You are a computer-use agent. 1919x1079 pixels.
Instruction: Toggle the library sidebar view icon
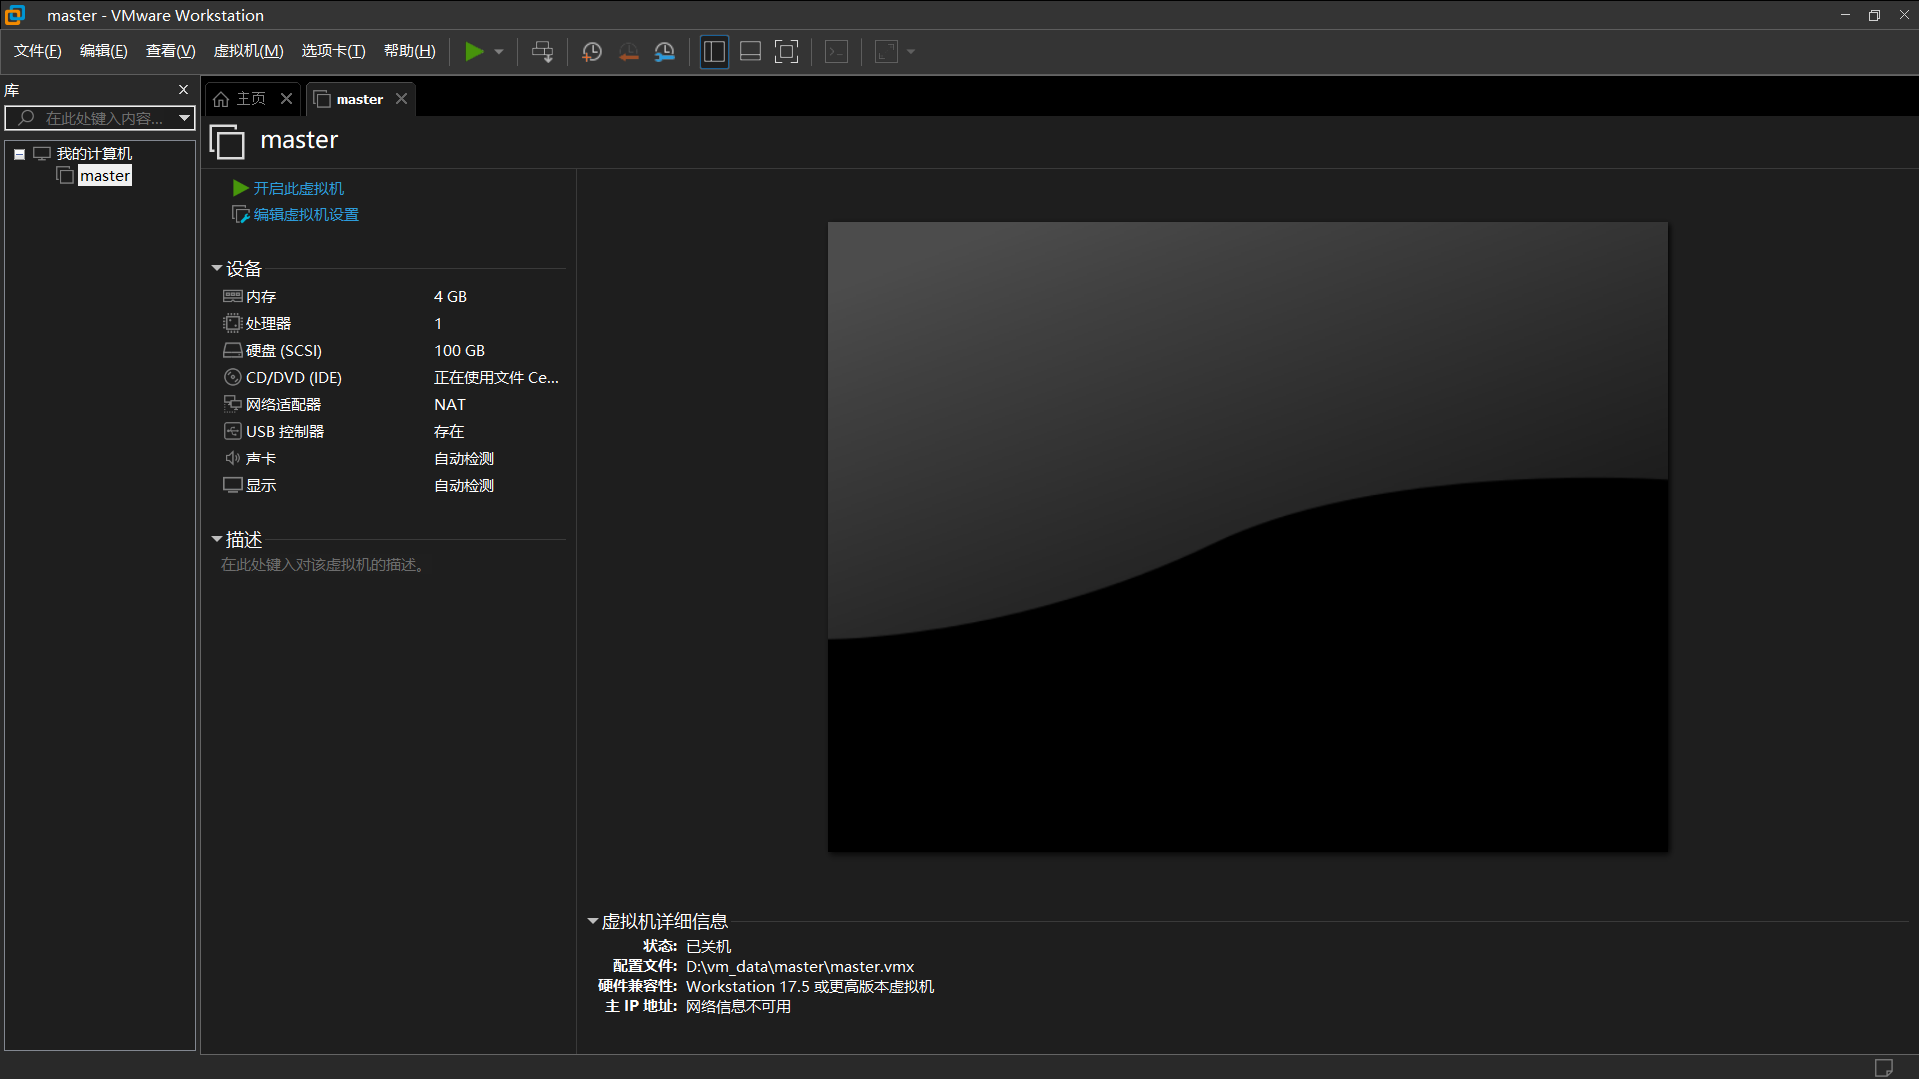click(x=714, y=52)
